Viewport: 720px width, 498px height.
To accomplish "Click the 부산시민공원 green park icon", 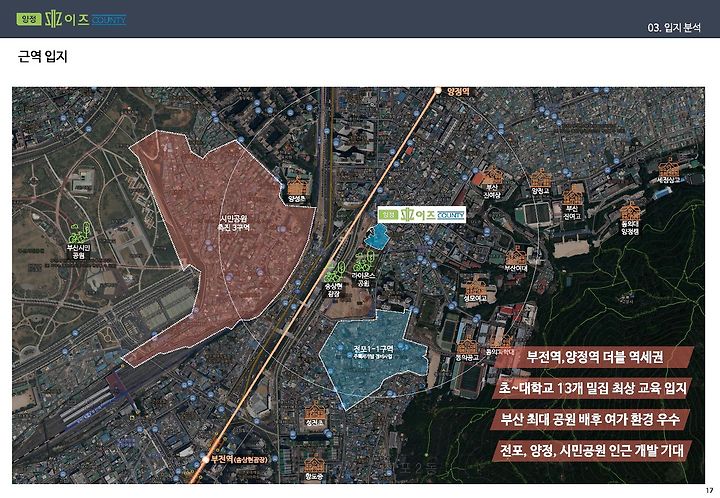I will click(x=79, y=233).
